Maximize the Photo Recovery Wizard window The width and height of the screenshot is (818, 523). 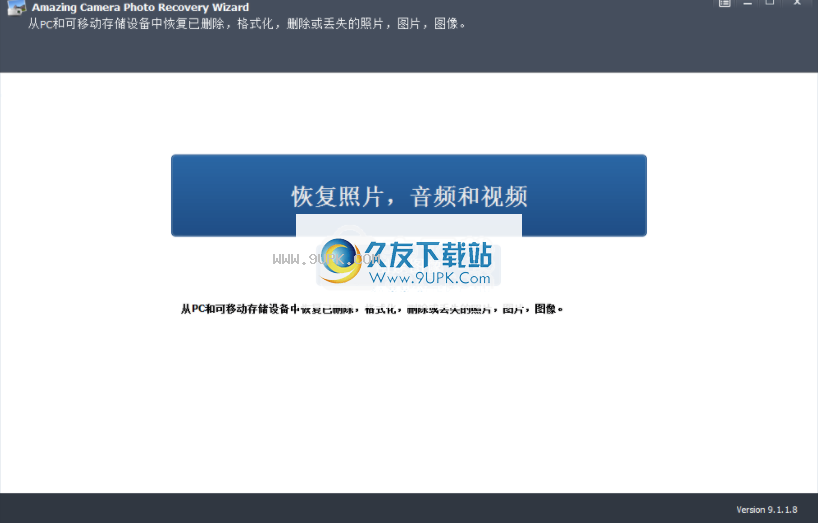[769, 3]
